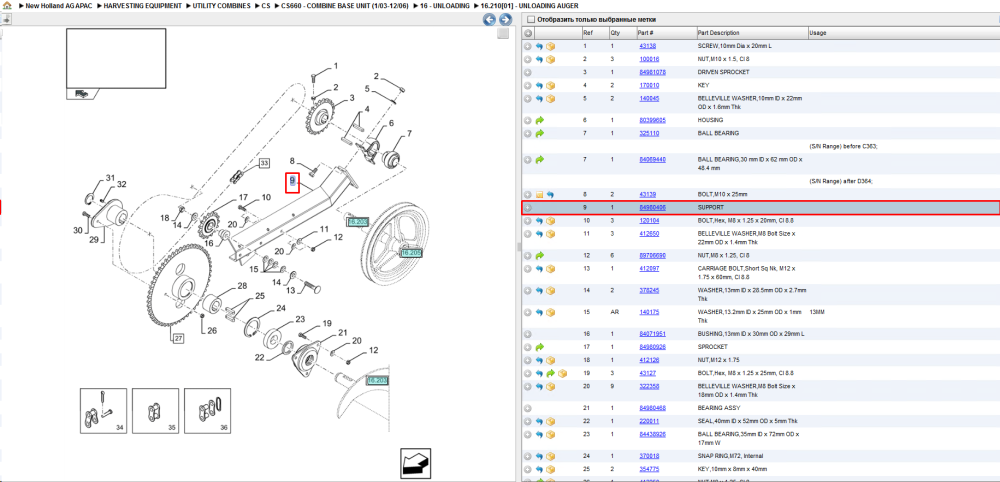Image resolution: width=1000 pixels, height=482 pixels.
Task: Click green arrow on SPROCKET row 17
Action: click(540, 347)
